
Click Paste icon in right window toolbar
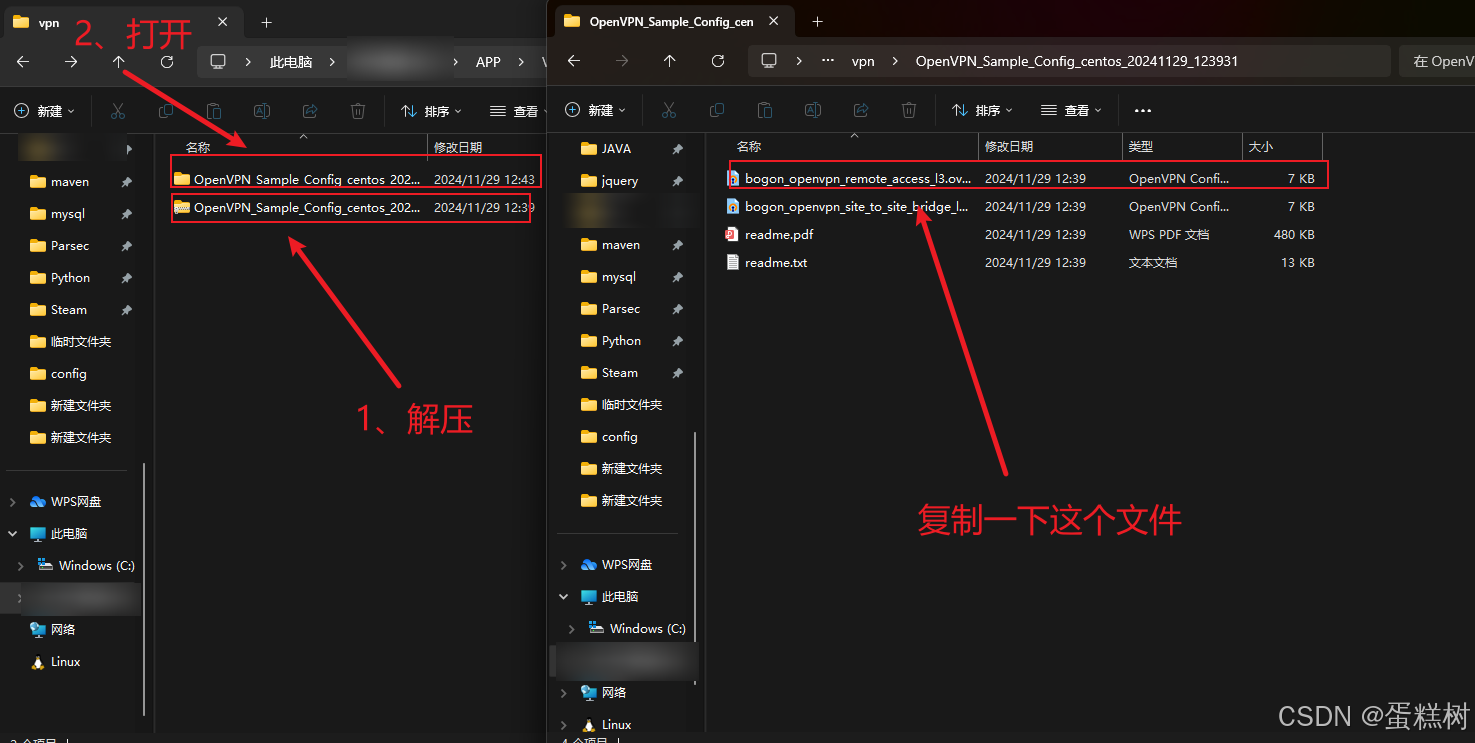(765, 110)
